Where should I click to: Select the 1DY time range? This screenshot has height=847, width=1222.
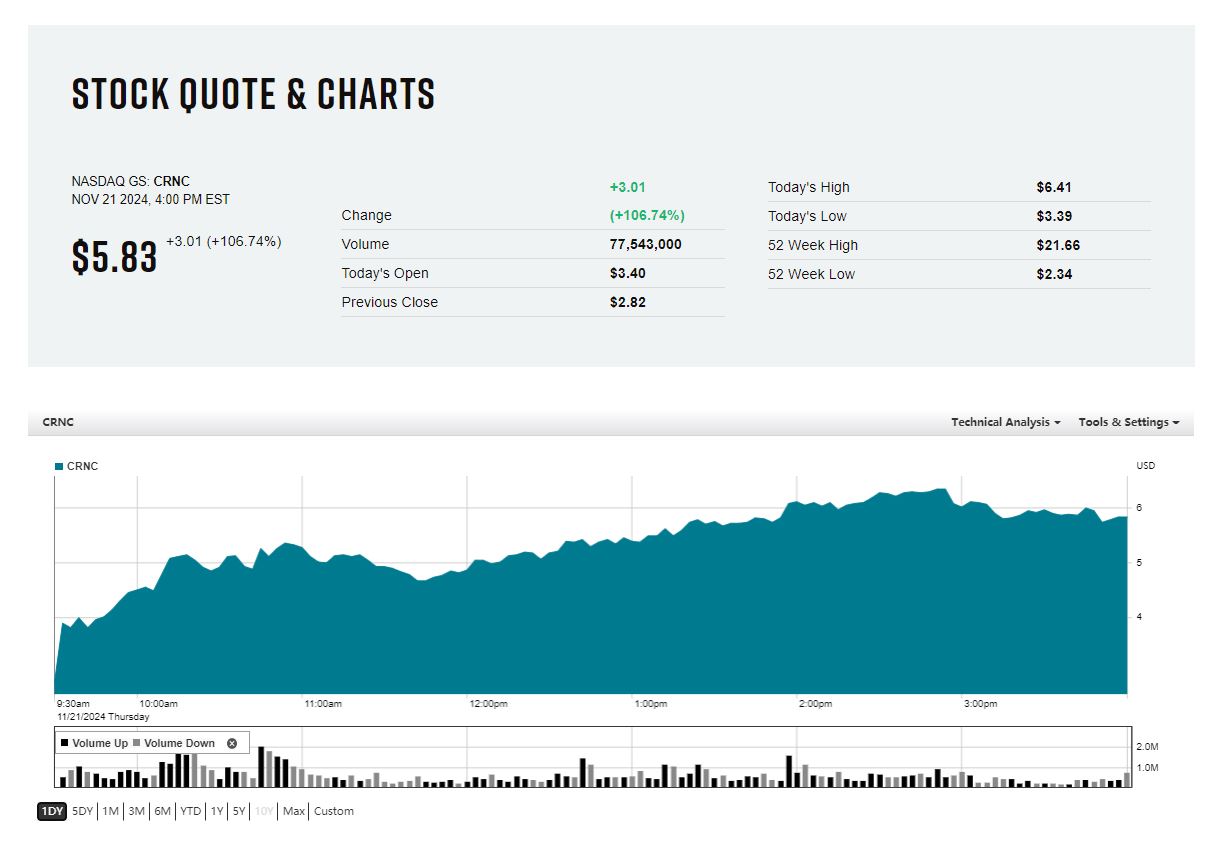[52, 811]
